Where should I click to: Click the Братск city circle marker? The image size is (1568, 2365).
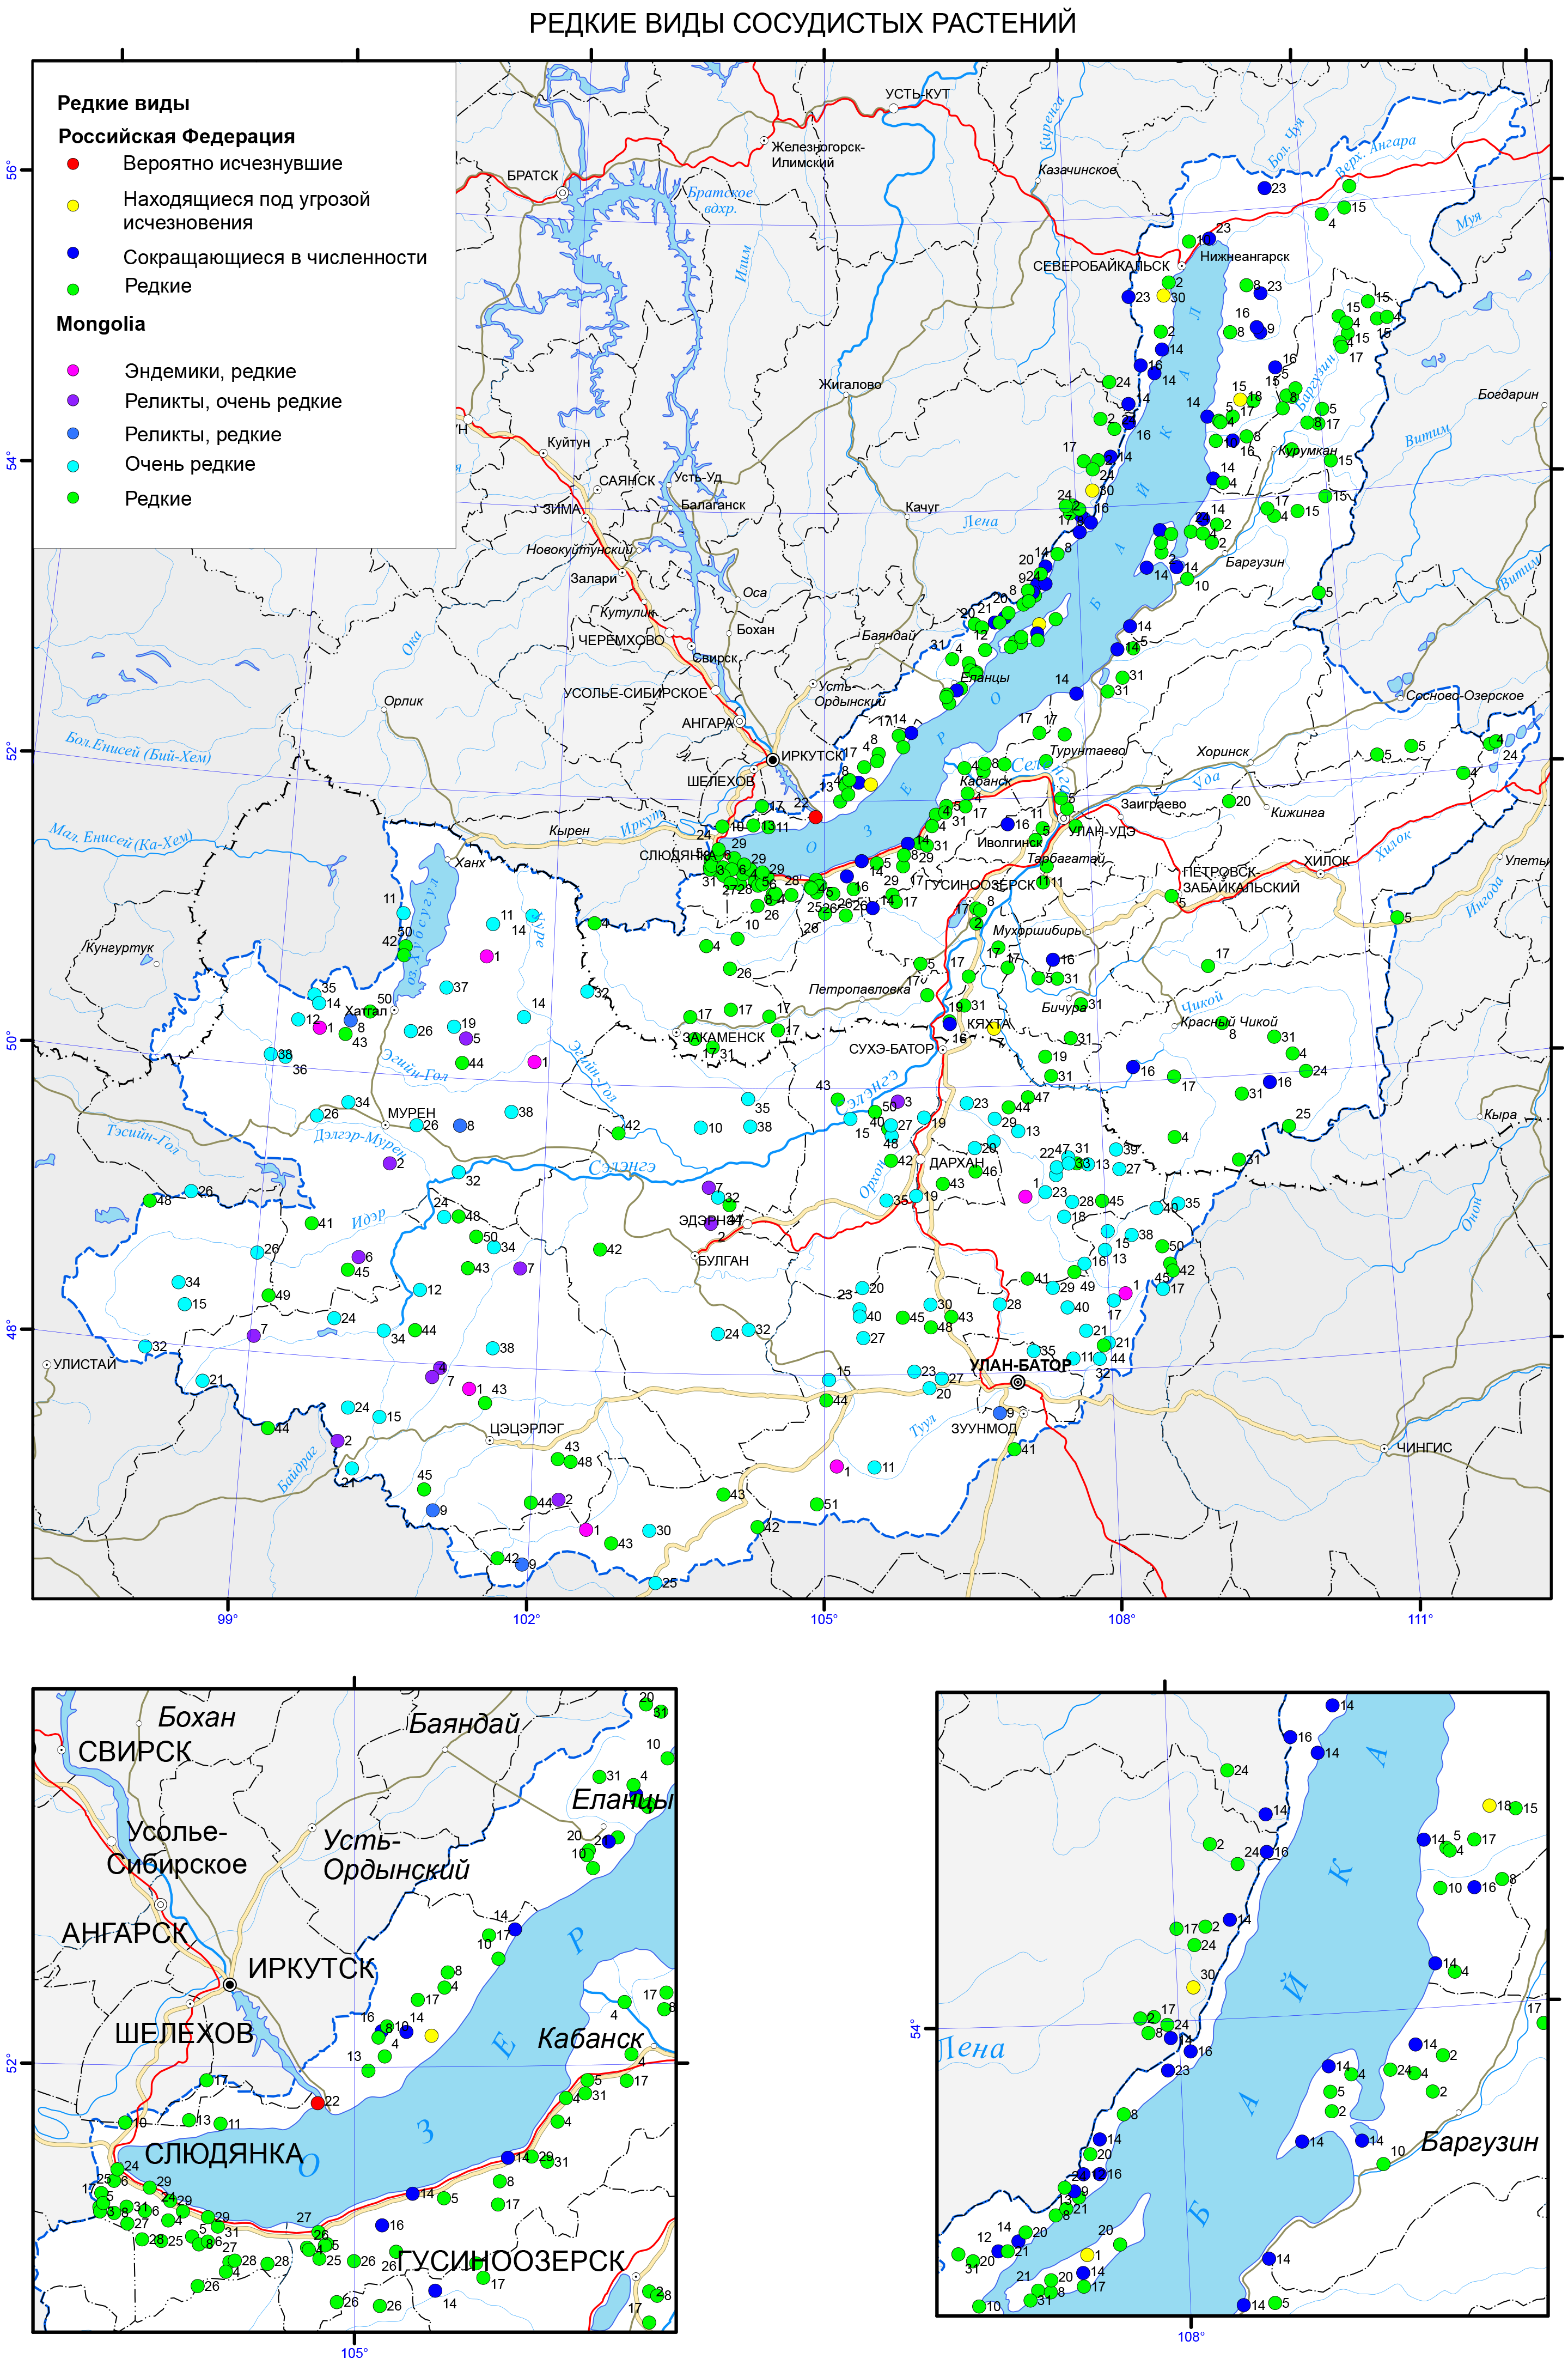563,193
